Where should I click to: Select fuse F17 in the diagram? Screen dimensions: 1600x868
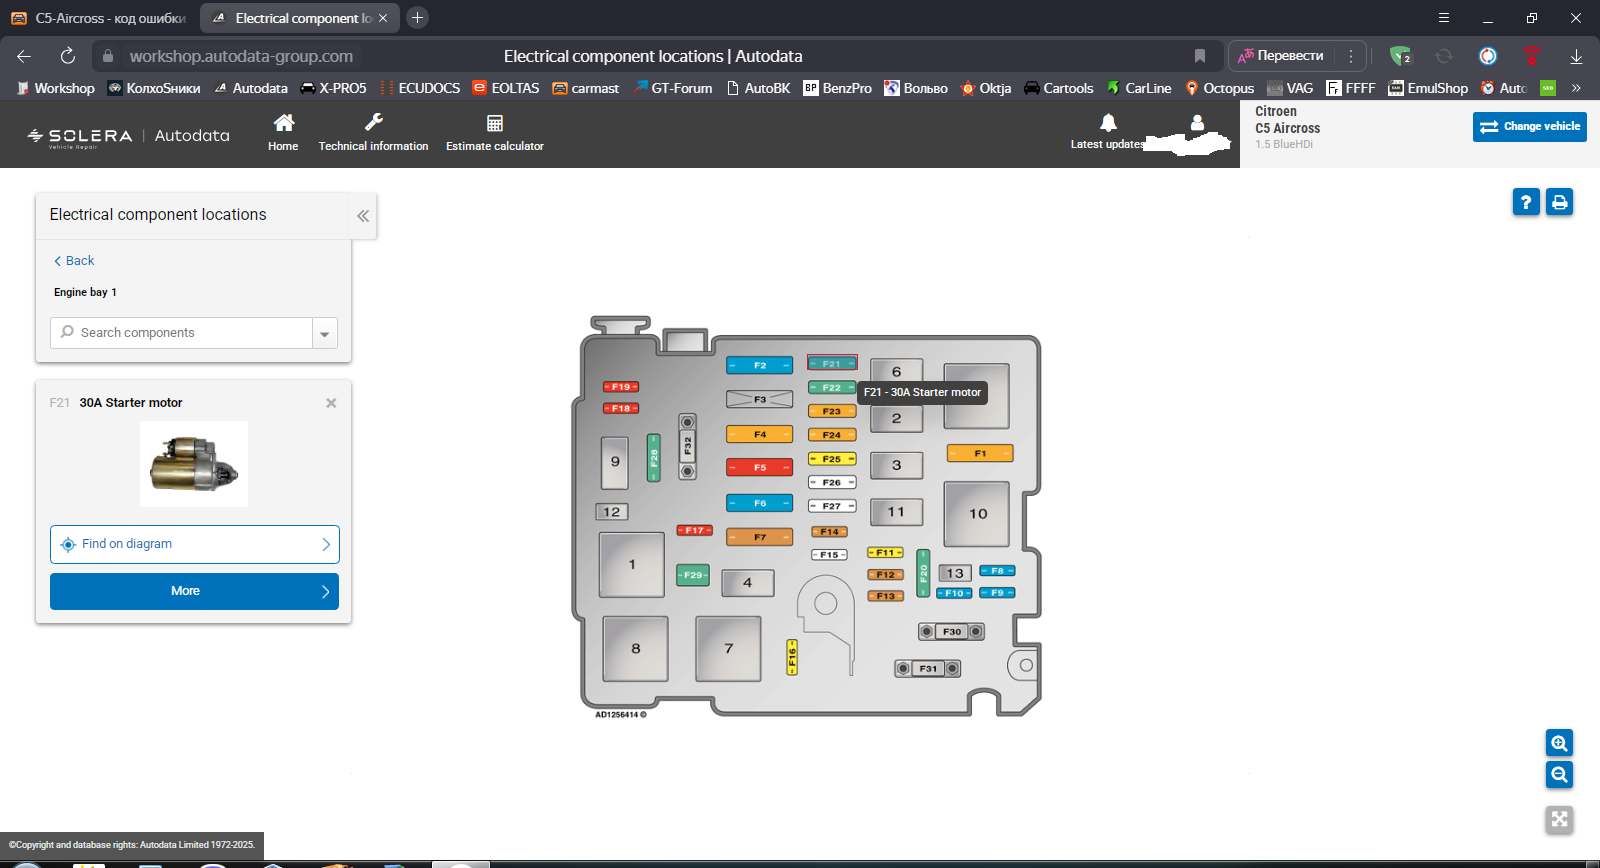tap(695, 530)
